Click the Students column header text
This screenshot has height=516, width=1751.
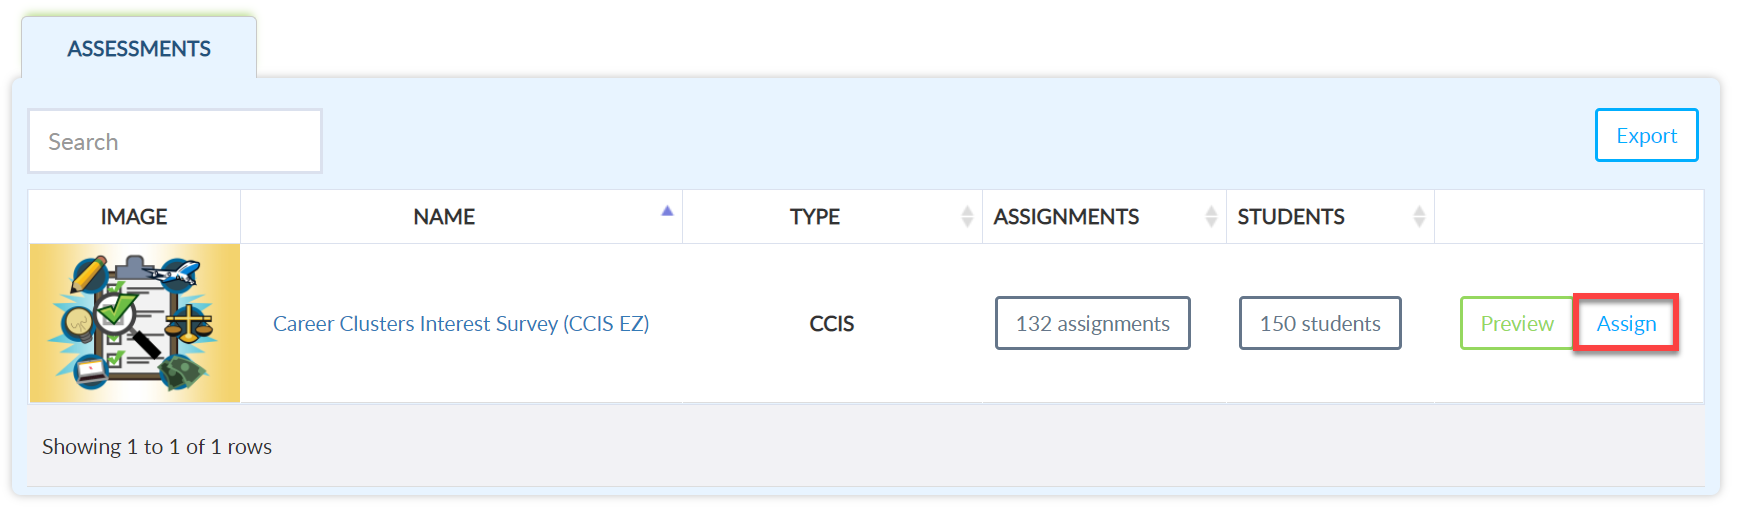[1291, 217]
